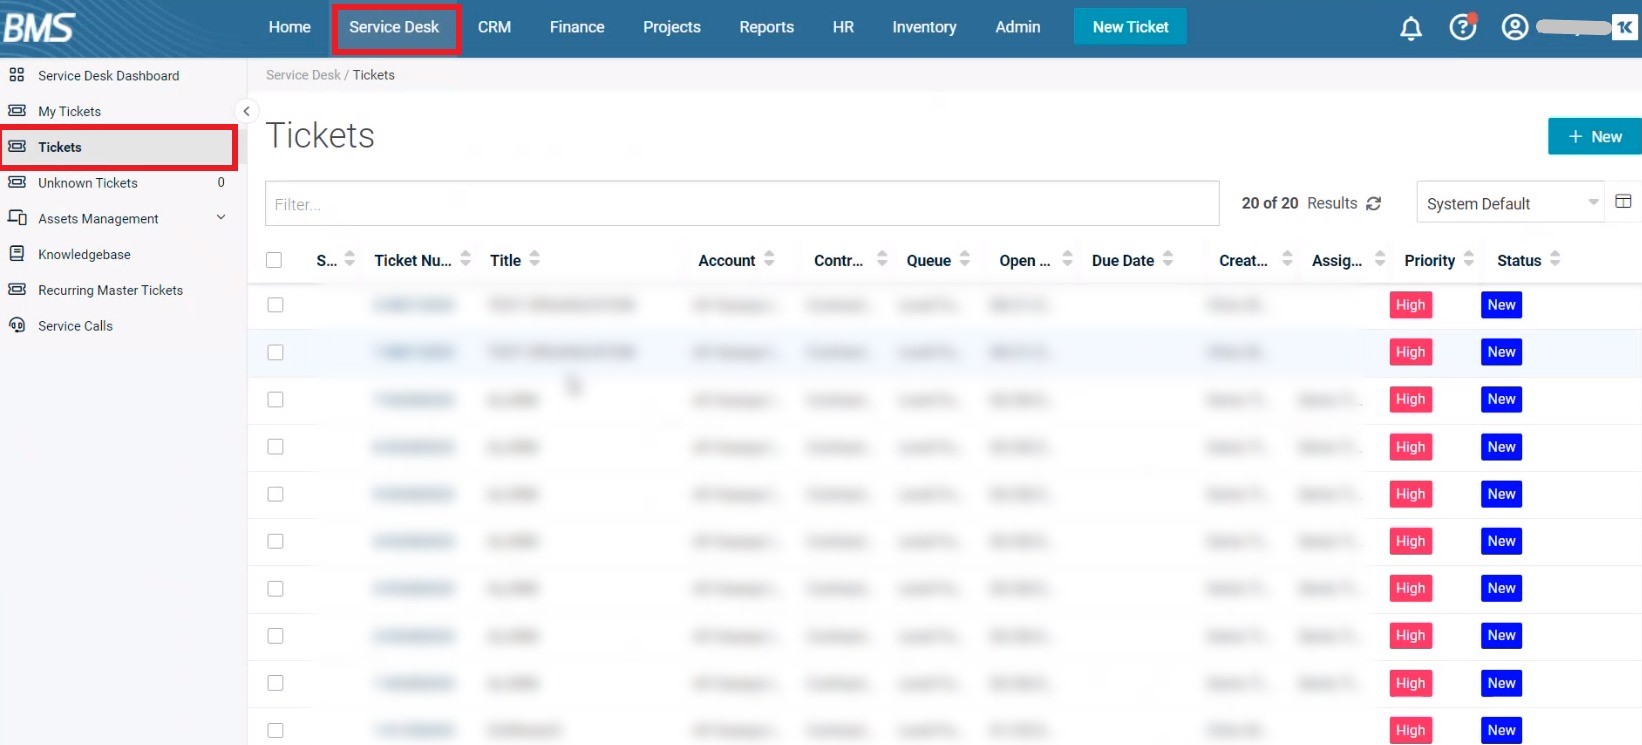Refresh the ticket results list
Screen dimensions: 1642x745
1374,204
